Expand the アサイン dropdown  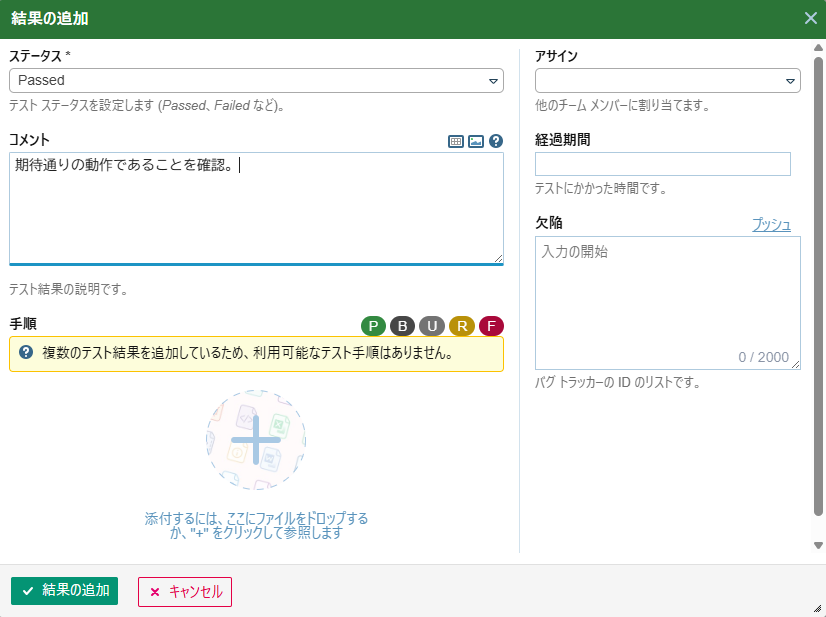[x=668, y=80]
